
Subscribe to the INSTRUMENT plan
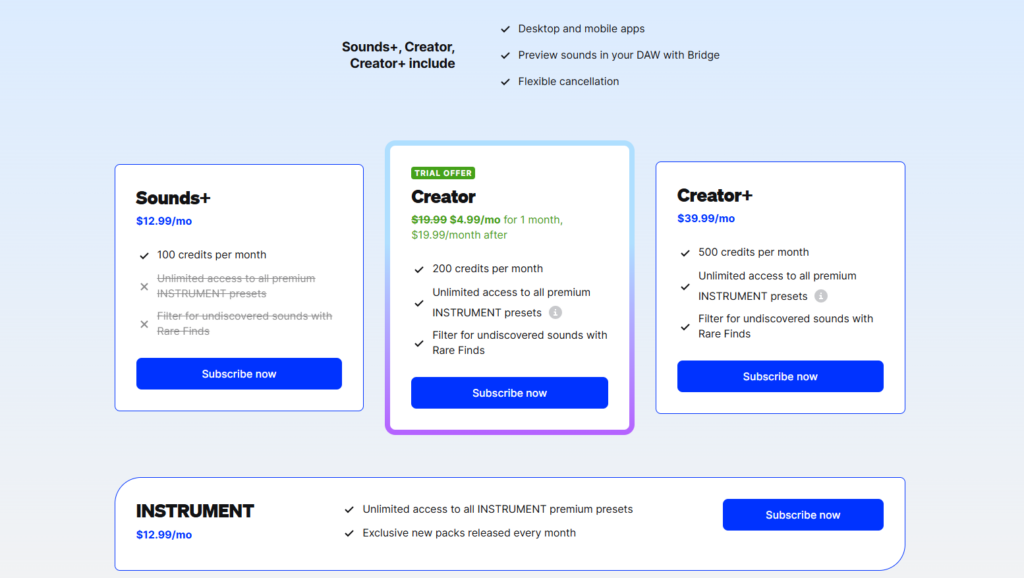click(803, 515)
